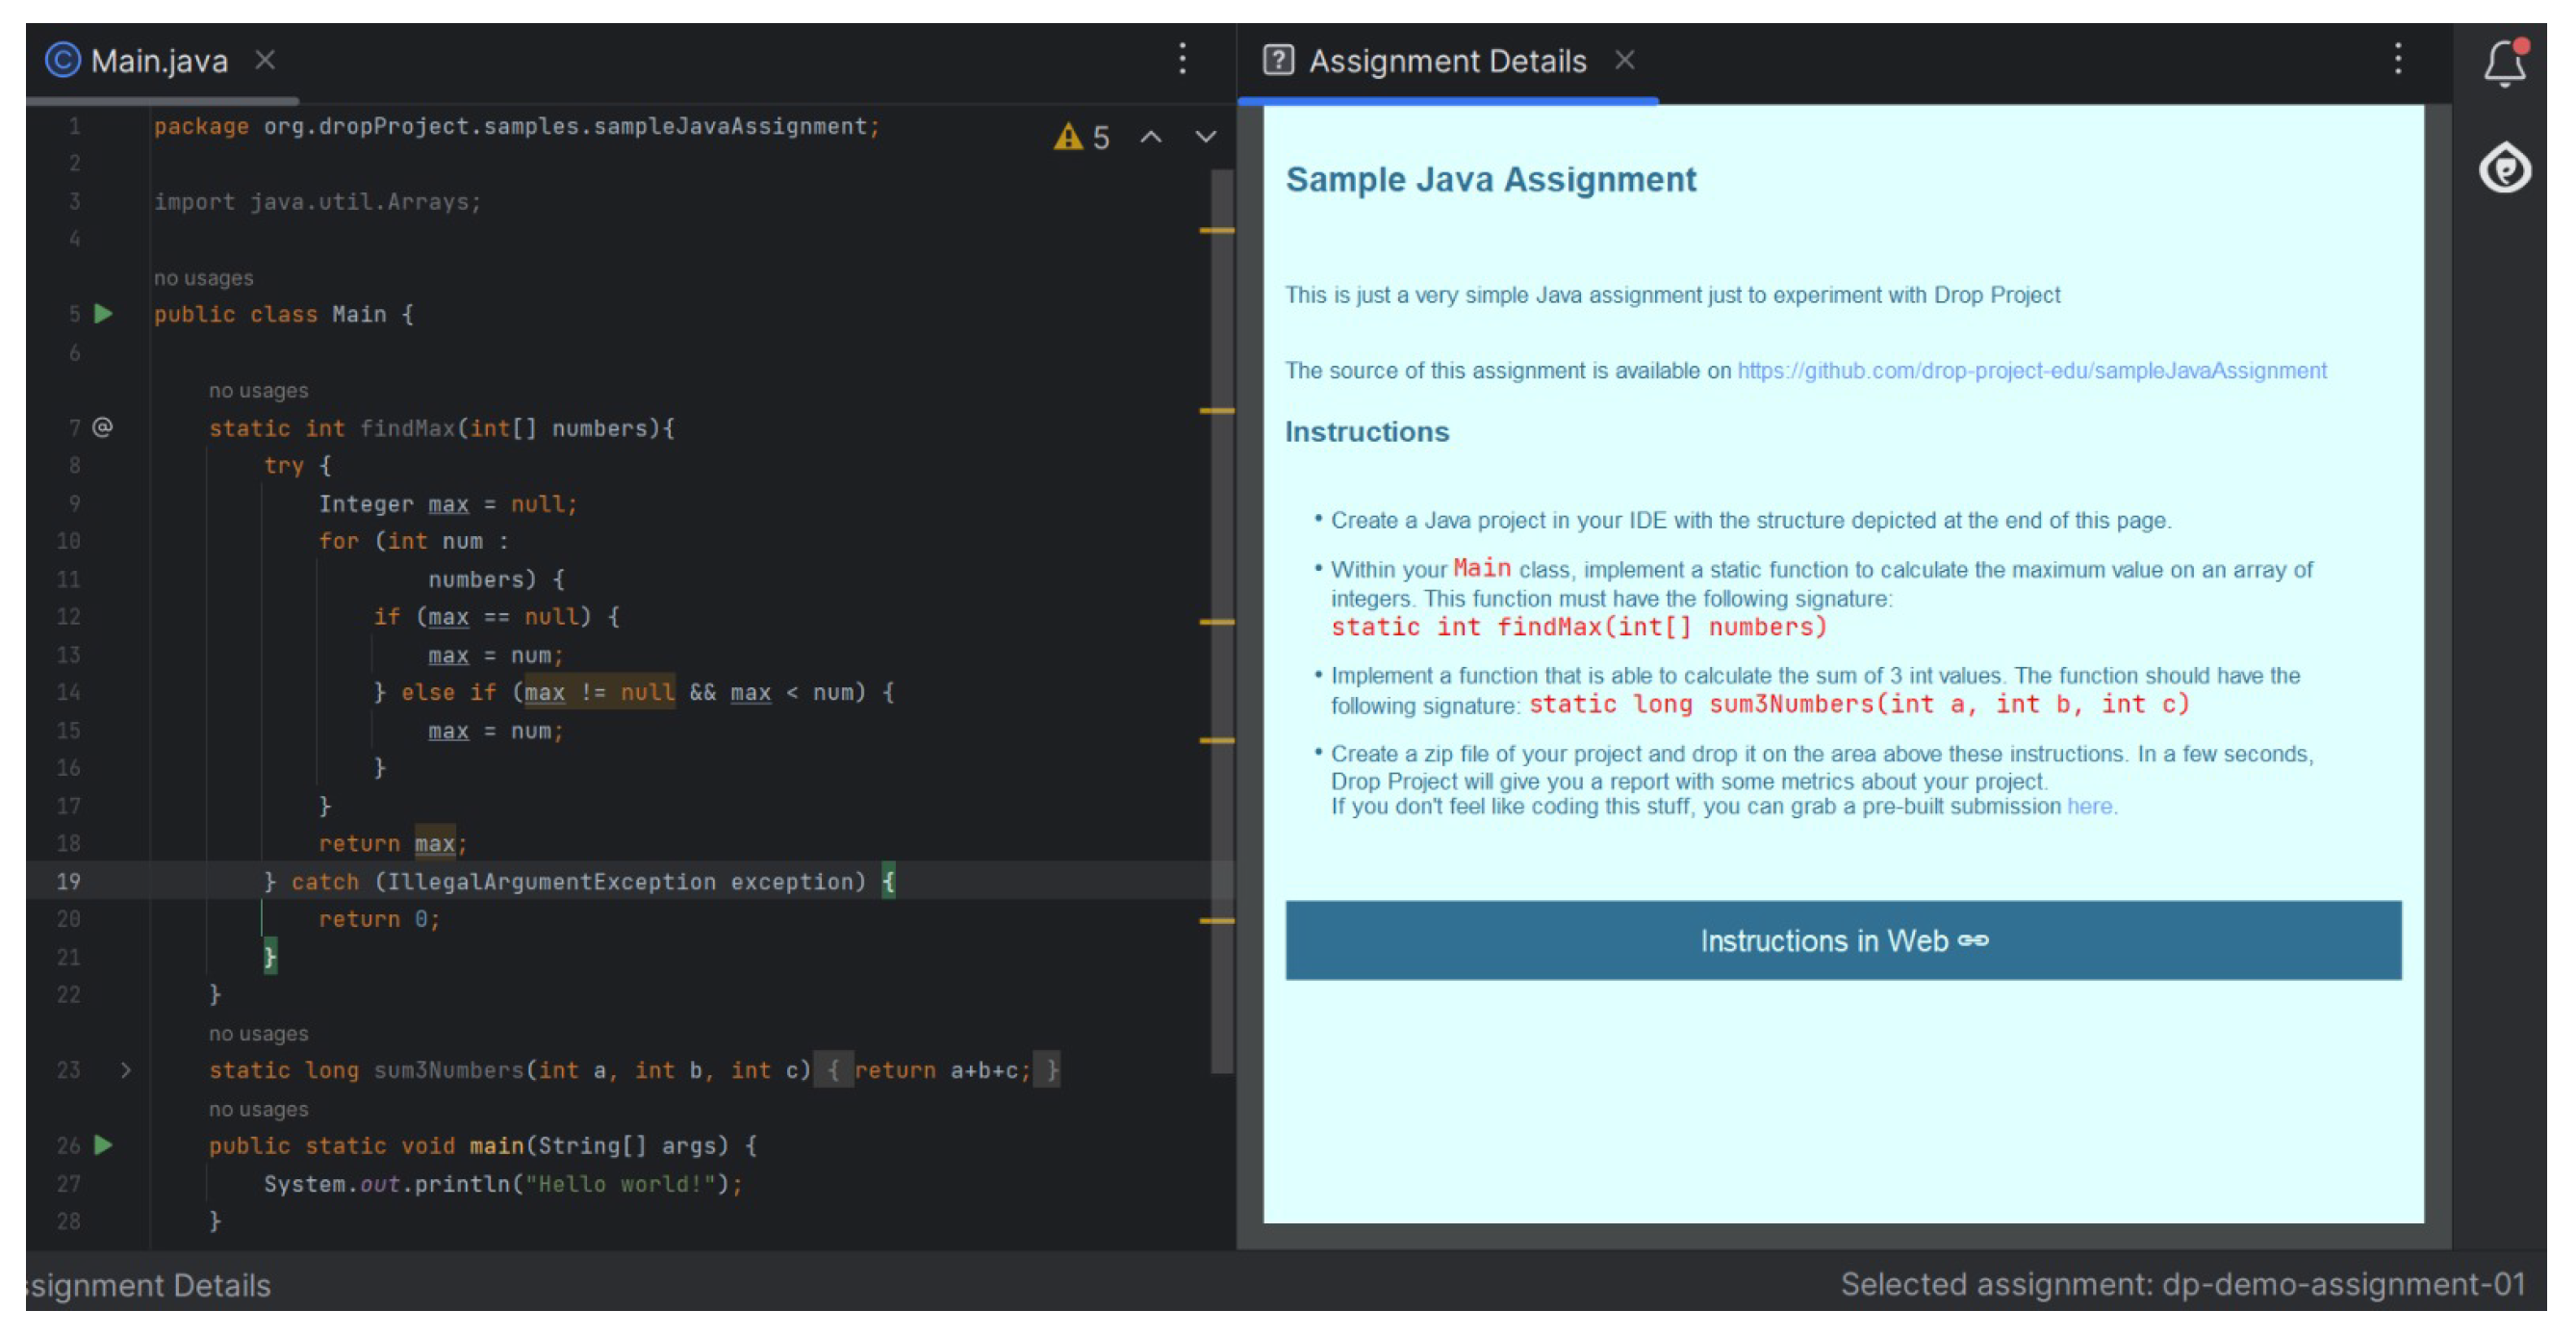Close the Assignment Details tab
The image size is (2576, 1336).
click(x=1625, y=60)
